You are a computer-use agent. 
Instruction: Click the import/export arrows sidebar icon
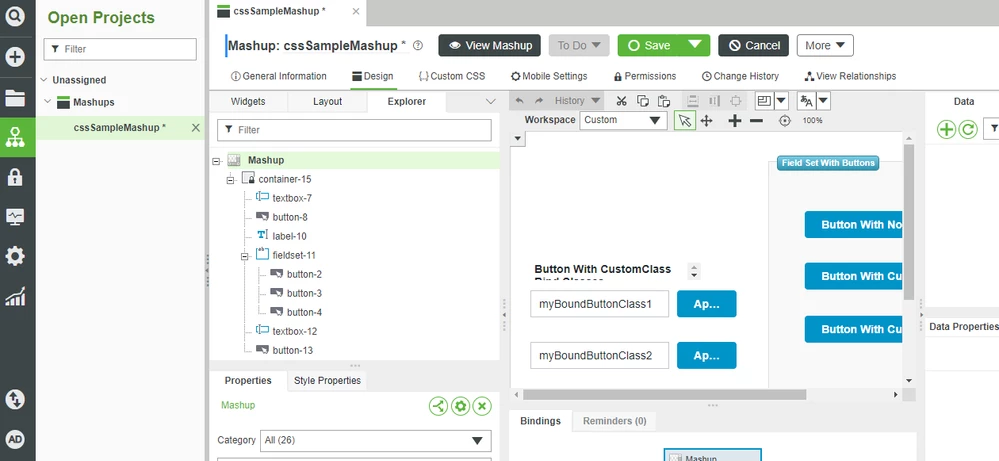(15, 399)
